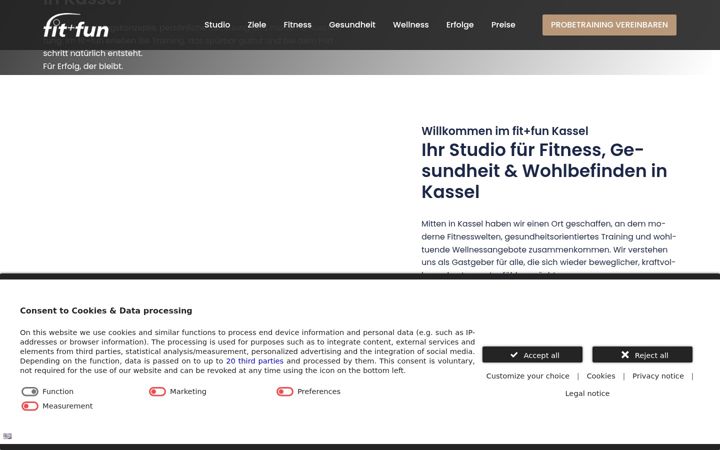Open the Legal notice link
Screen dimensions: 720x450
[587, 394]
